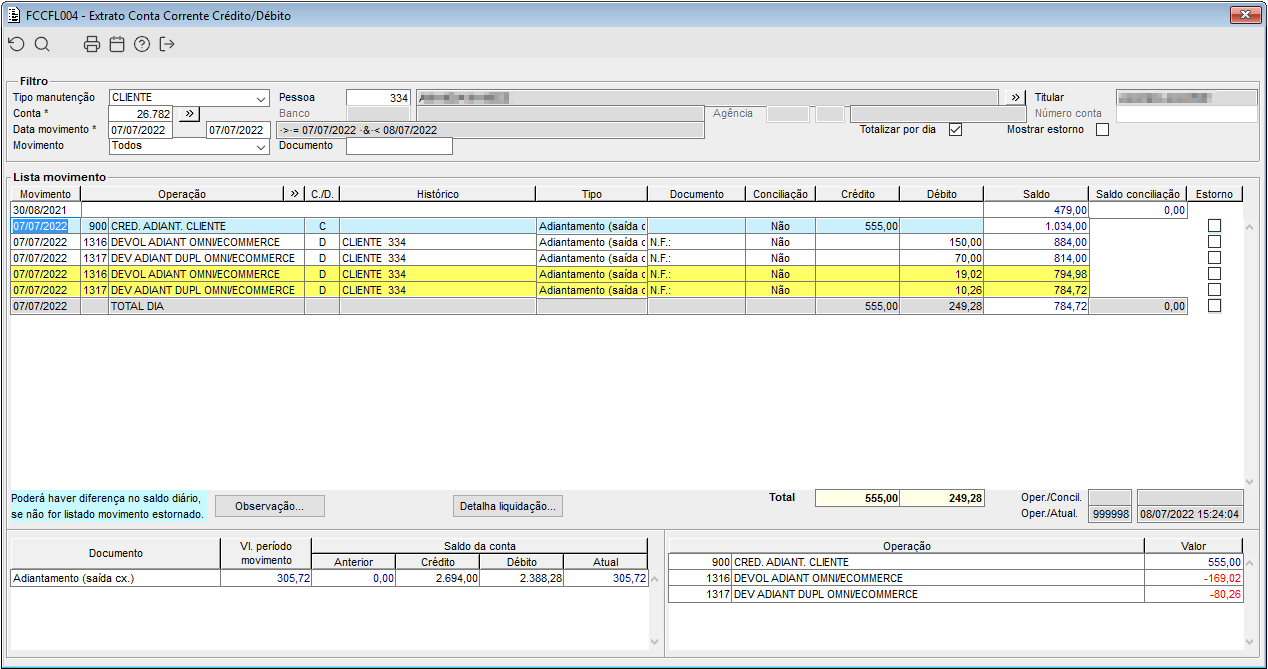Check Estorno box on the 814,00 saldo row
Viewport: 1268px width, 669px height.
1214,258
